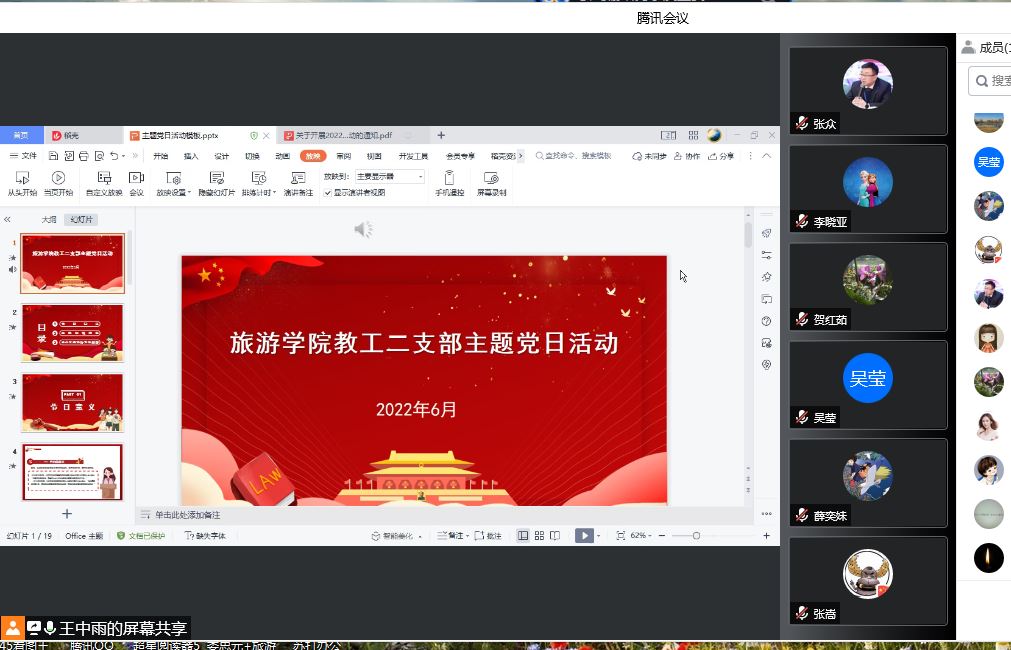
Task: Open 手机遥控 phone remote tool
Action: coord(449,178)
